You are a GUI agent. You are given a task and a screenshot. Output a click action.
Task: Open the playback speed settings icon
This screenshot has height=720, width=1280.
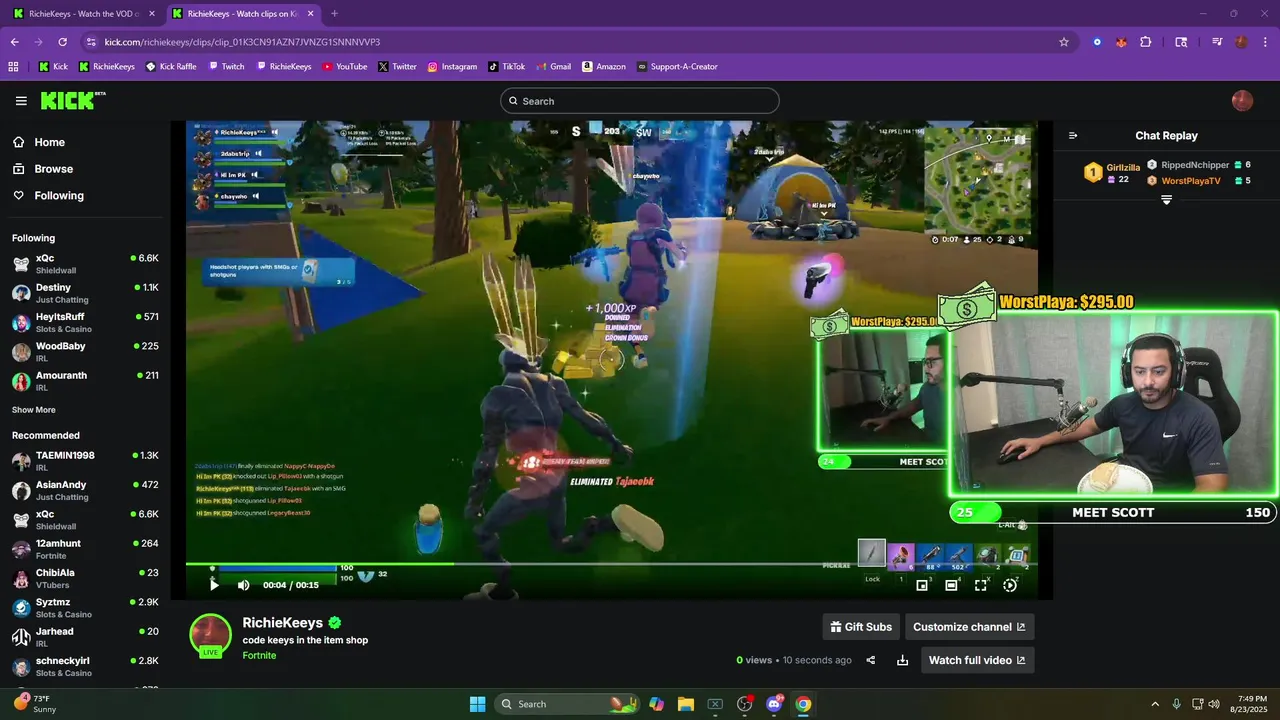1010,585
